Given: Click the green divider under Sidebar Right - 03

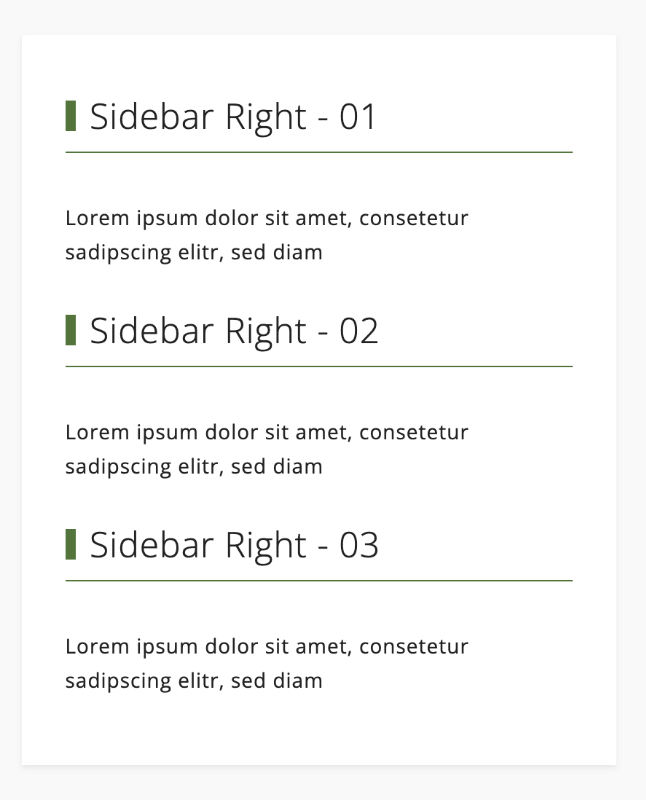Looking at the screenshot, I should click(319, 580).
